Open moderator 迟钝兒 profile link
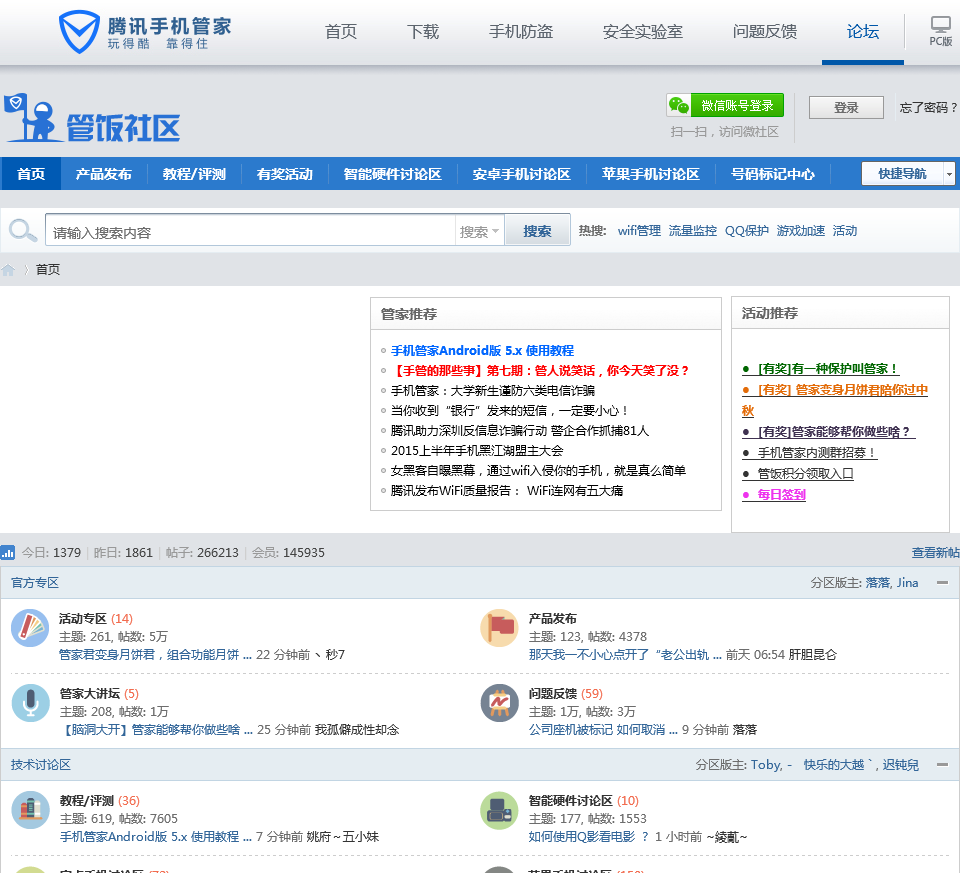 pos(901,765)
